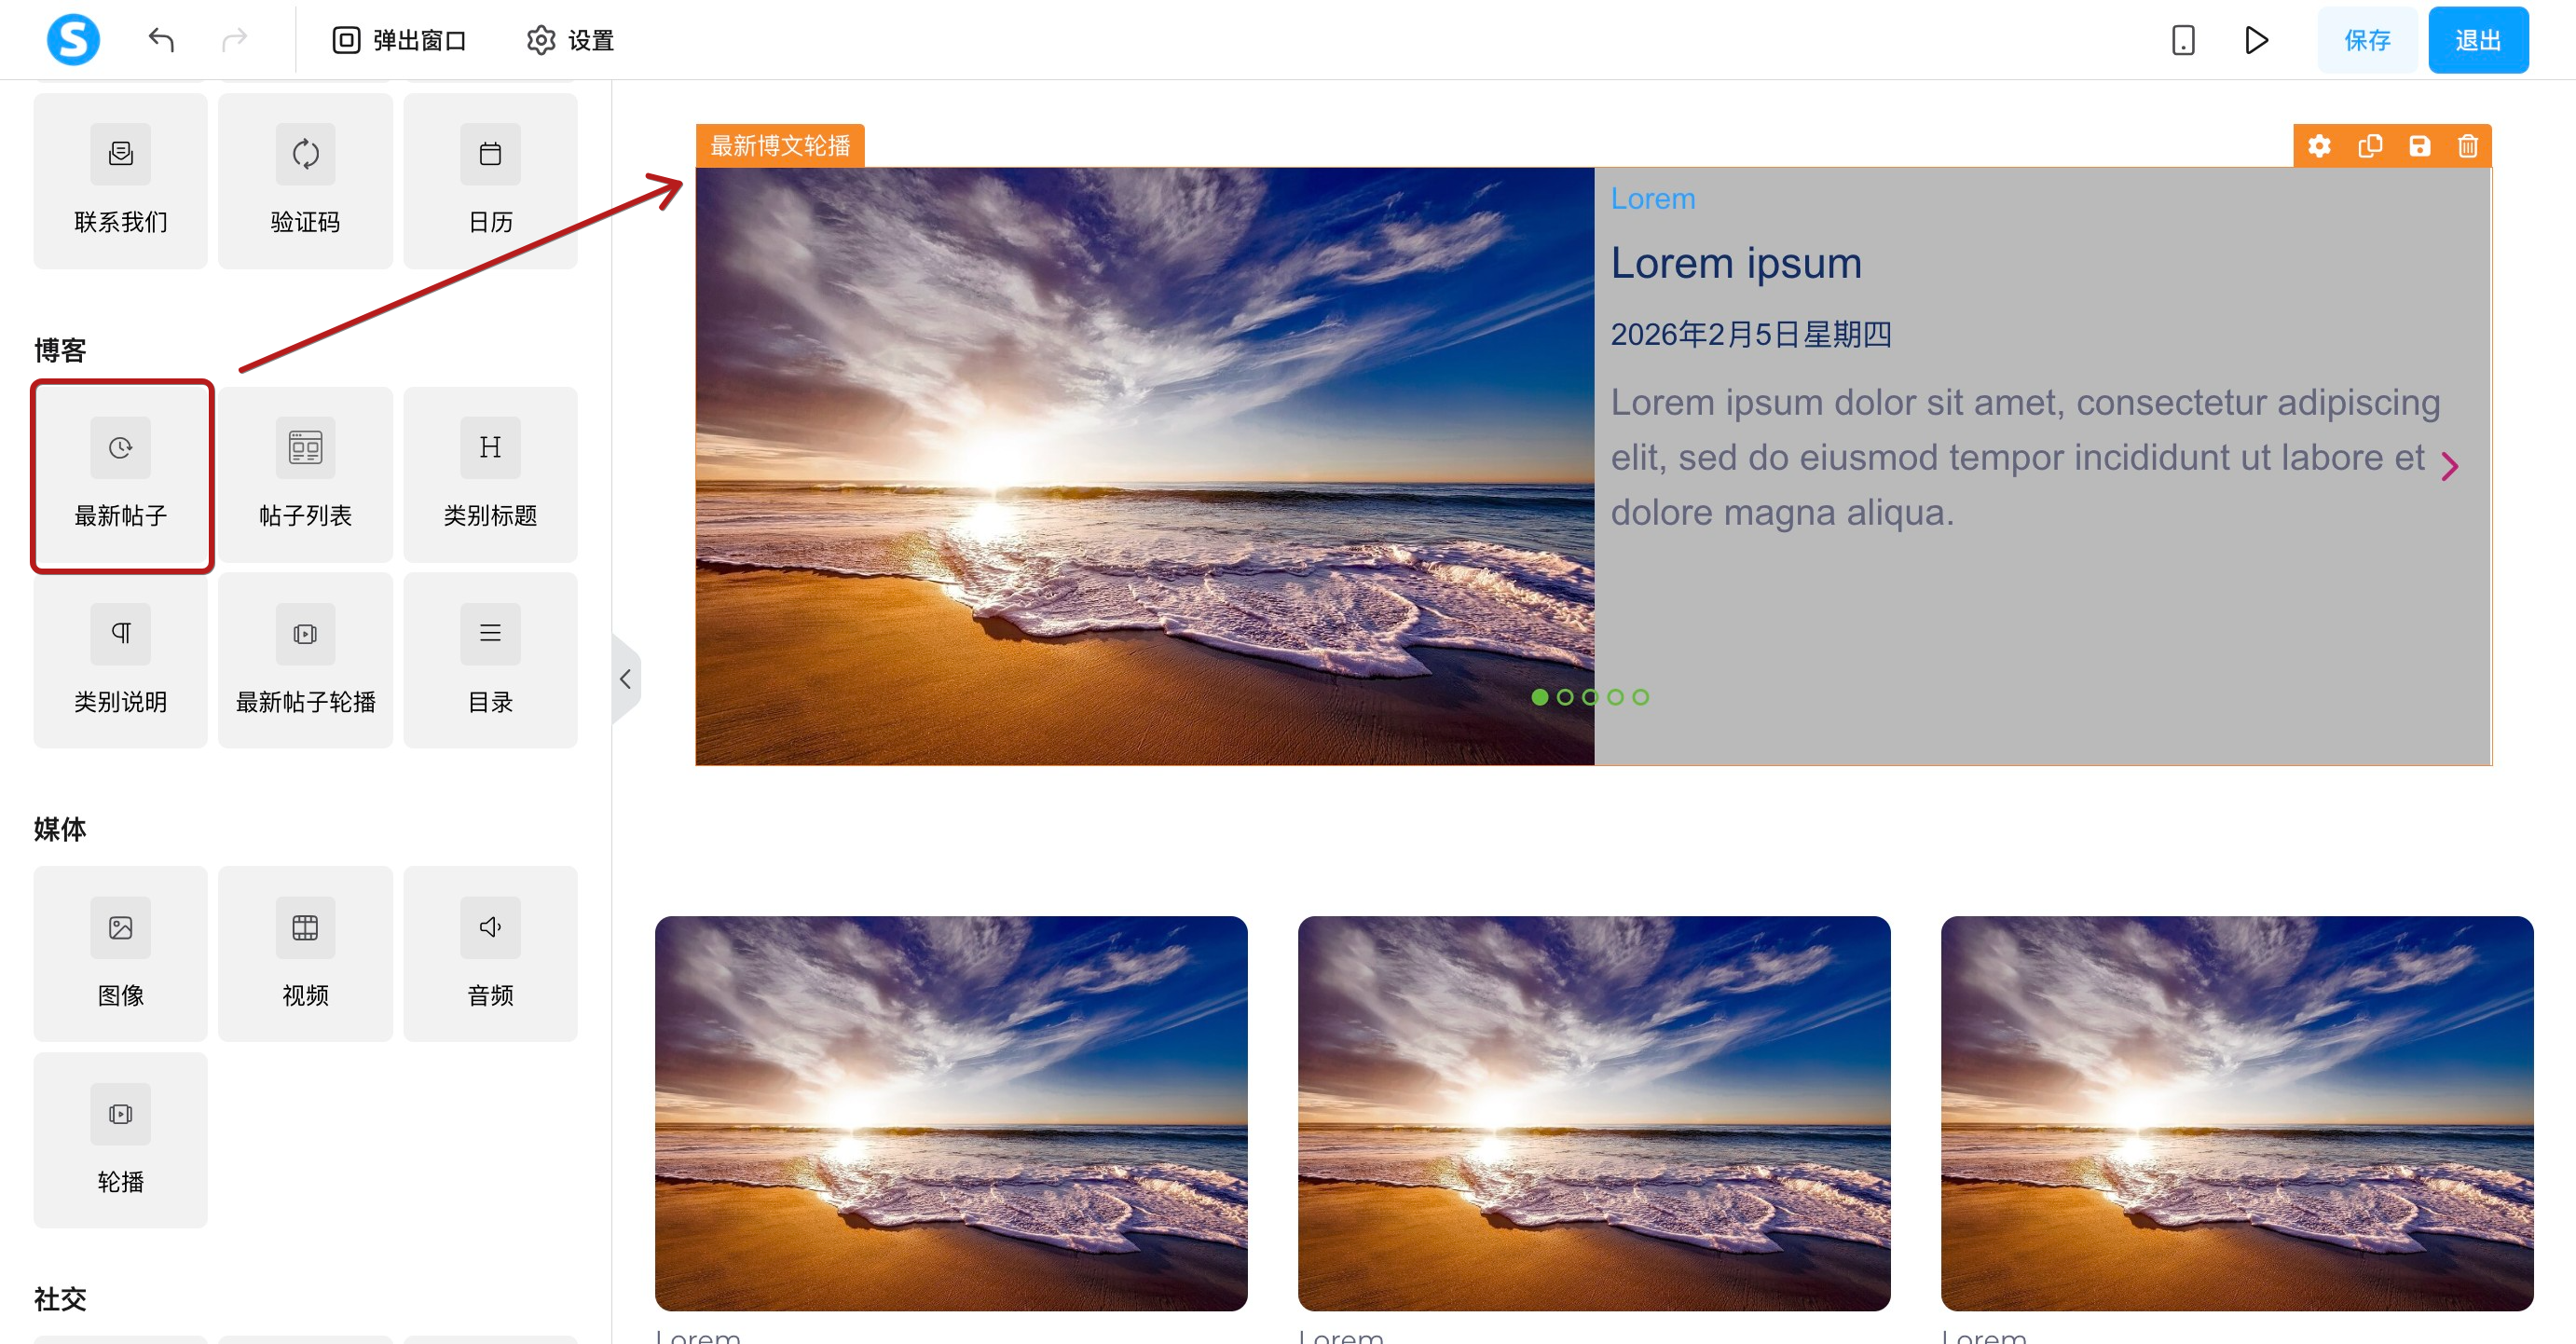This screenshot has height=1344, width=2576.
Task: Open the 弹出窗口 menu
Action: tap(399, 40)
